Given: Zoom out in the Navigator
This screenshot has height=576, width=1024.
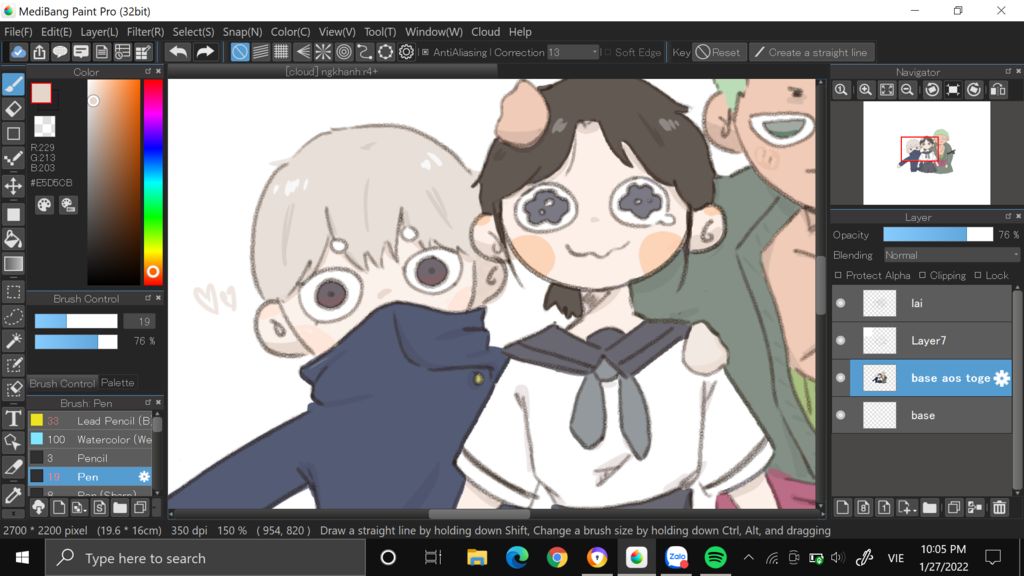Looking at the screenshot, I should 907,90.
